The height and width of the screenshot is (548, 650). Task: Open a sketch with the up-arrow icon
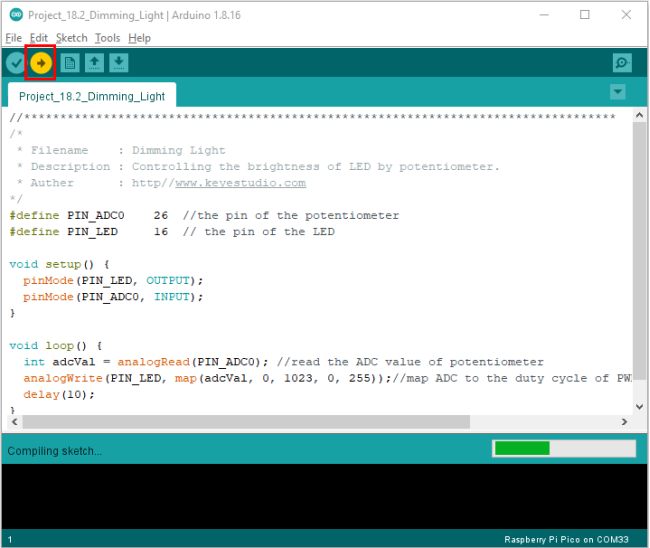[x=94, y=63]
